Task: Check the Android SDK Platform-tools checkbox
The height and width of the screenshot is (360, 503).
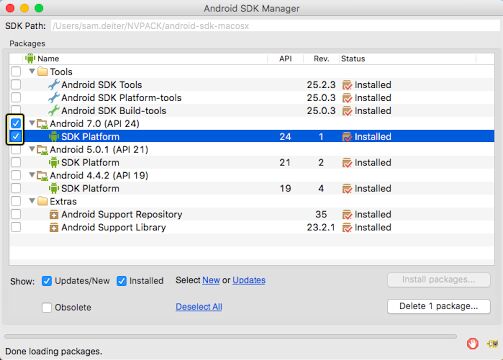Action: pyautogui.click(x=16, y=97)
